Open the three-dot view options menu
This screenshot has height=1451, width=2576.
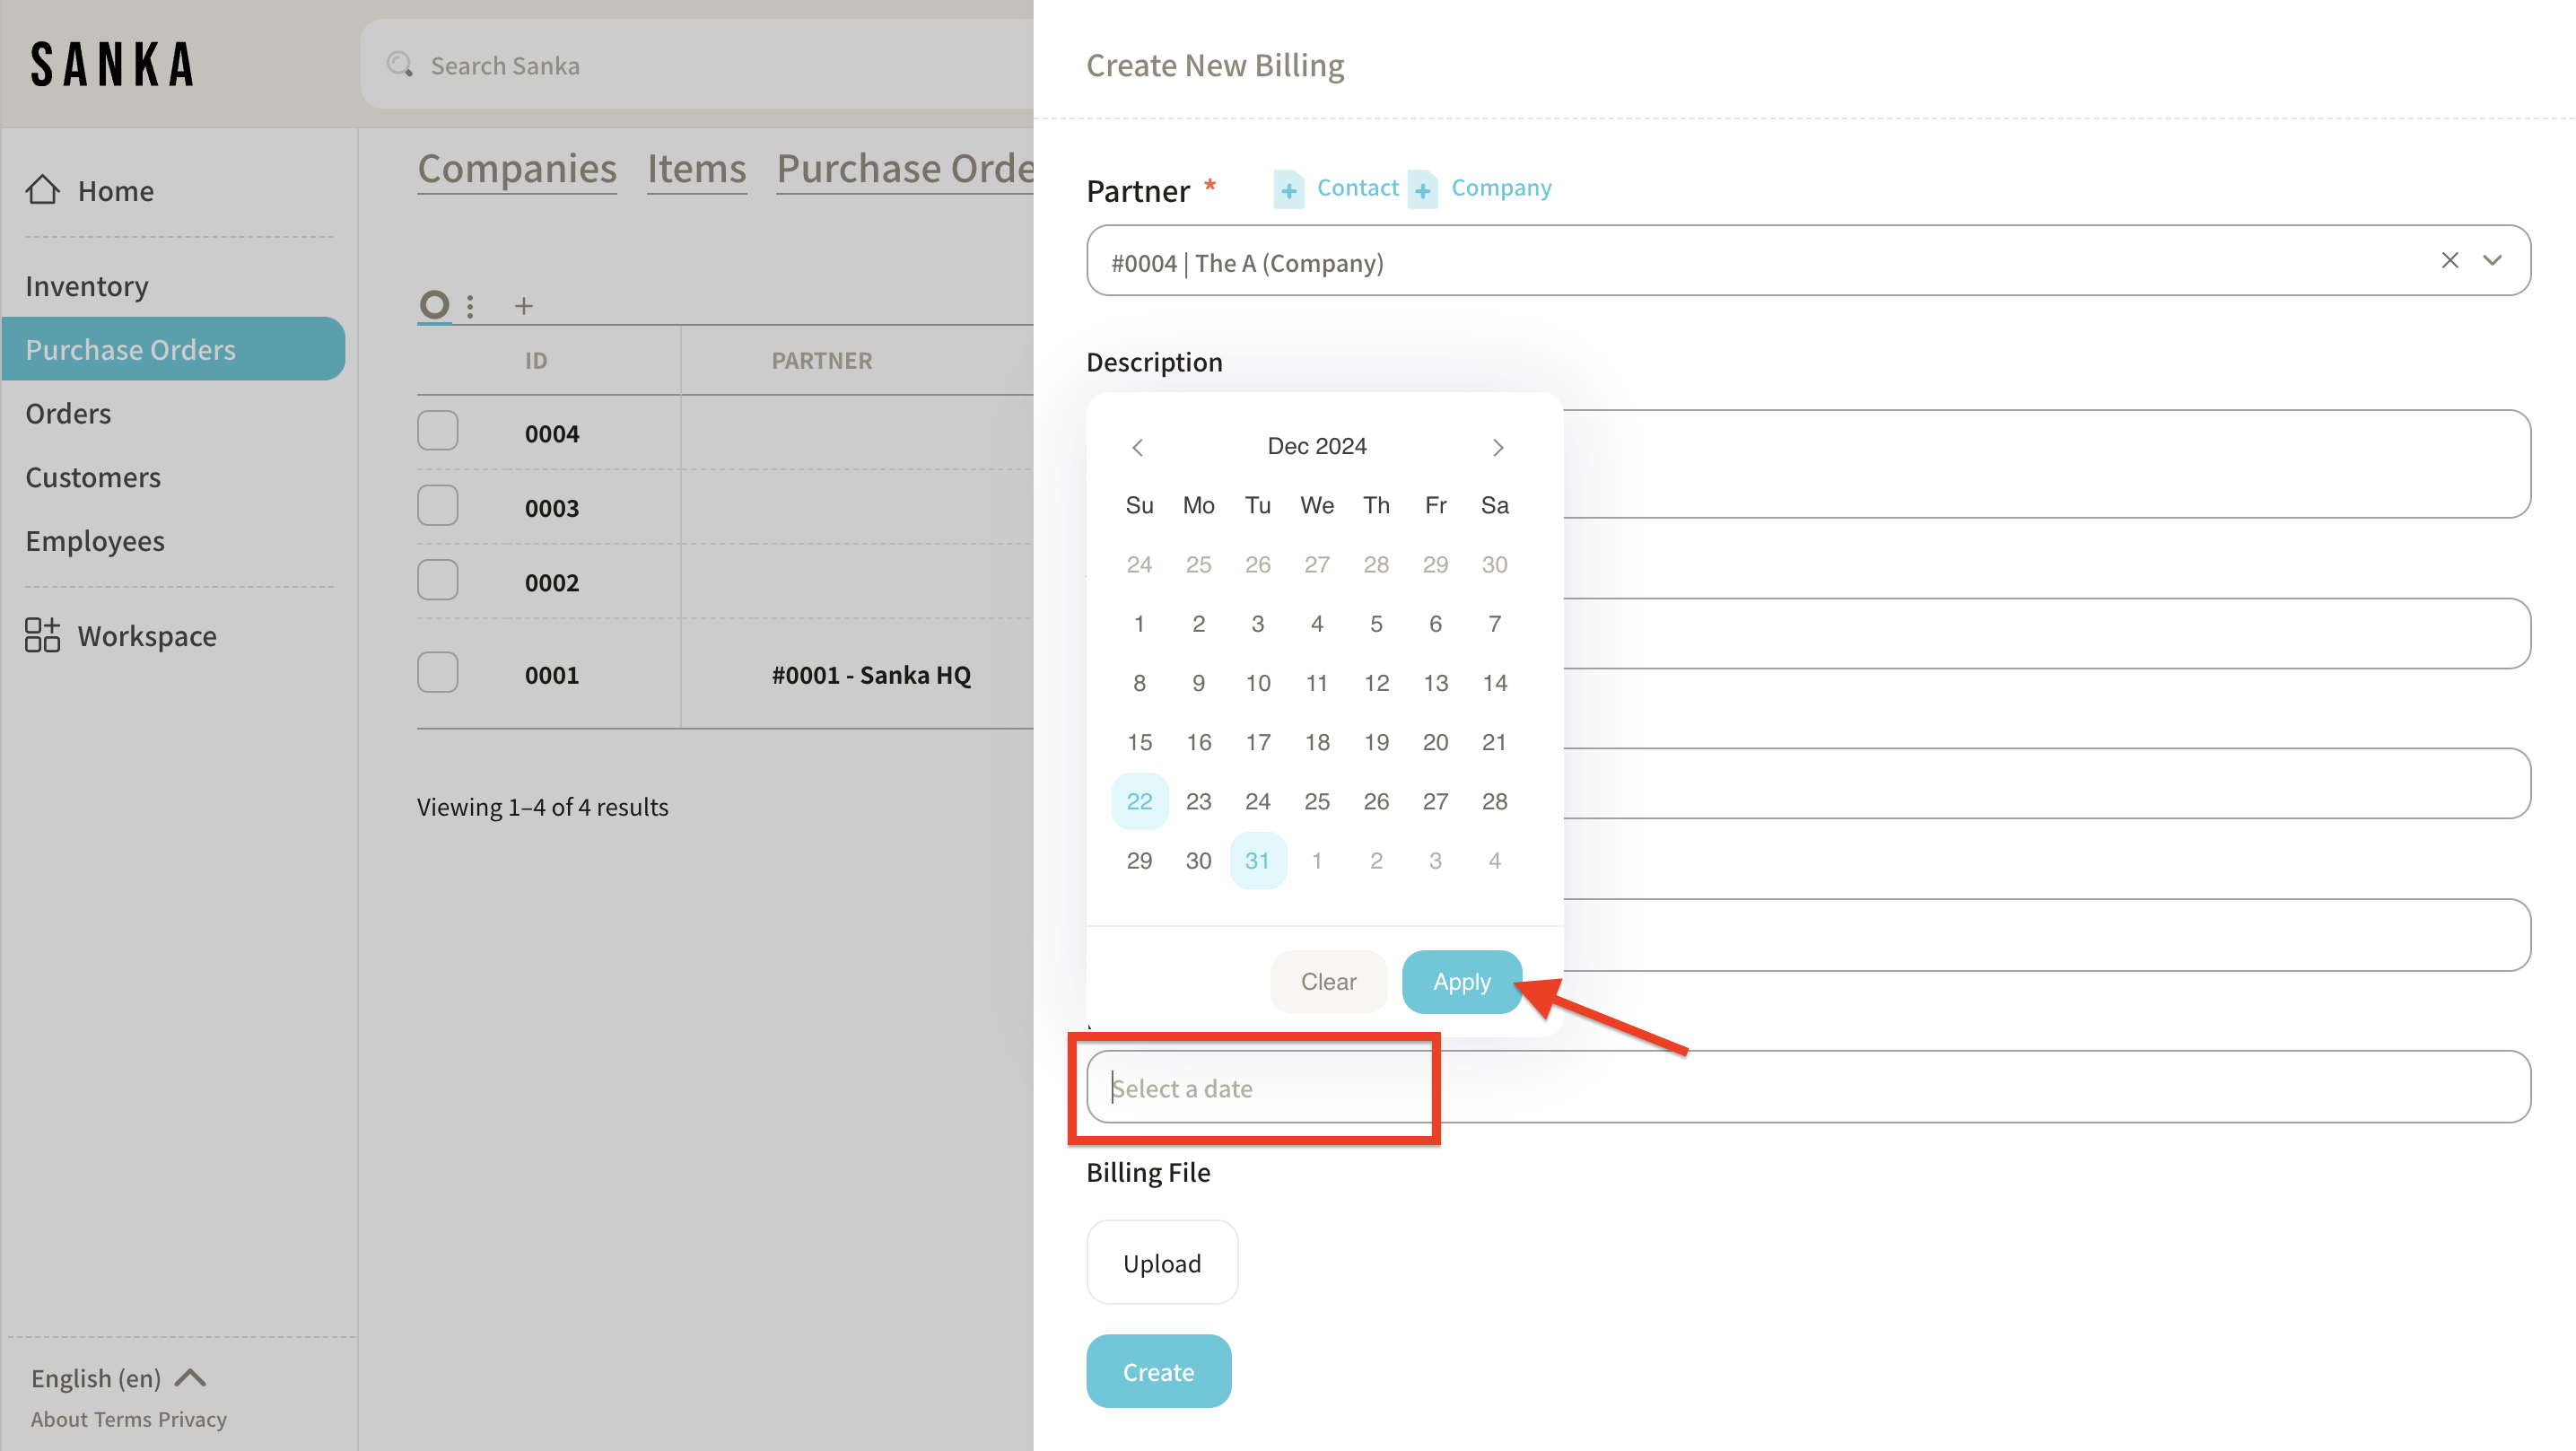[x=470, y=305]
